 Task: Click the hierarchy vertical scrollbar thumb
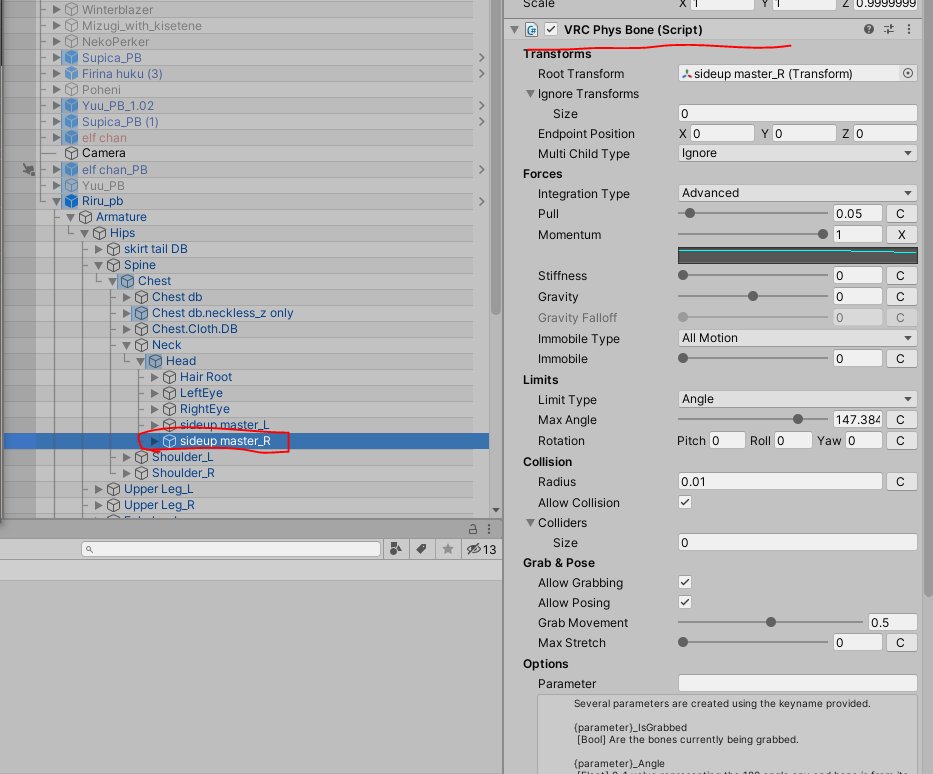click(496, 158)
